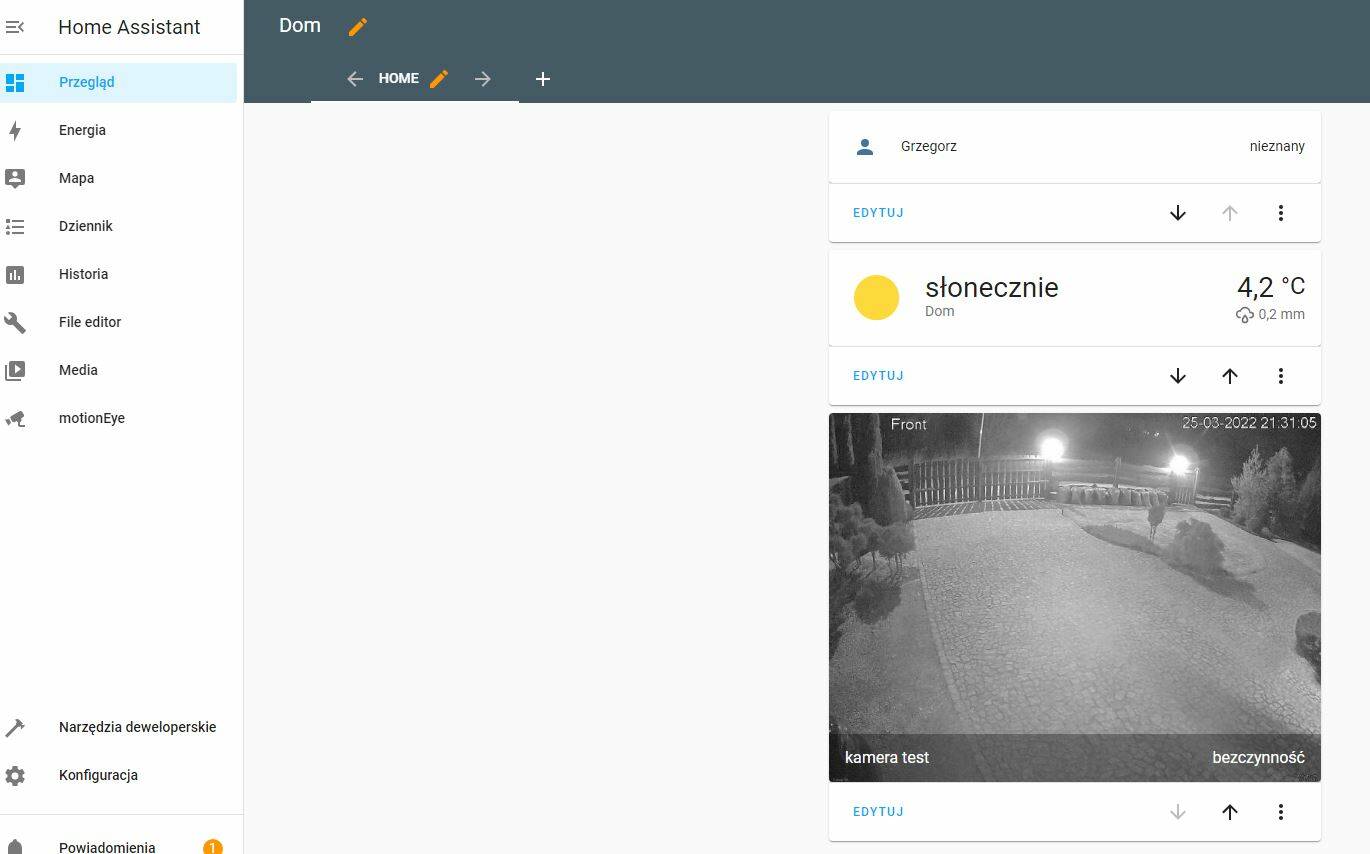1370x854 pixels.
Task: Click the Grzegorz person icon
Action: point(865,146)
